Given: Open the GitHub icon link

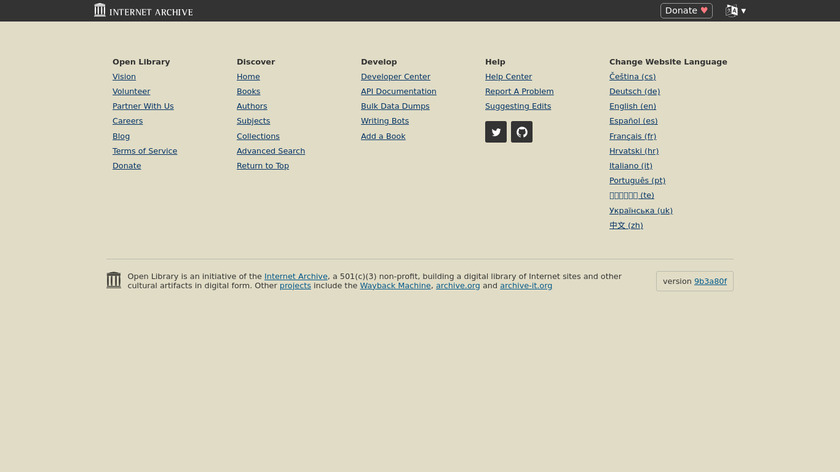Looking at the screenshot, I should [x=521, y=132].
